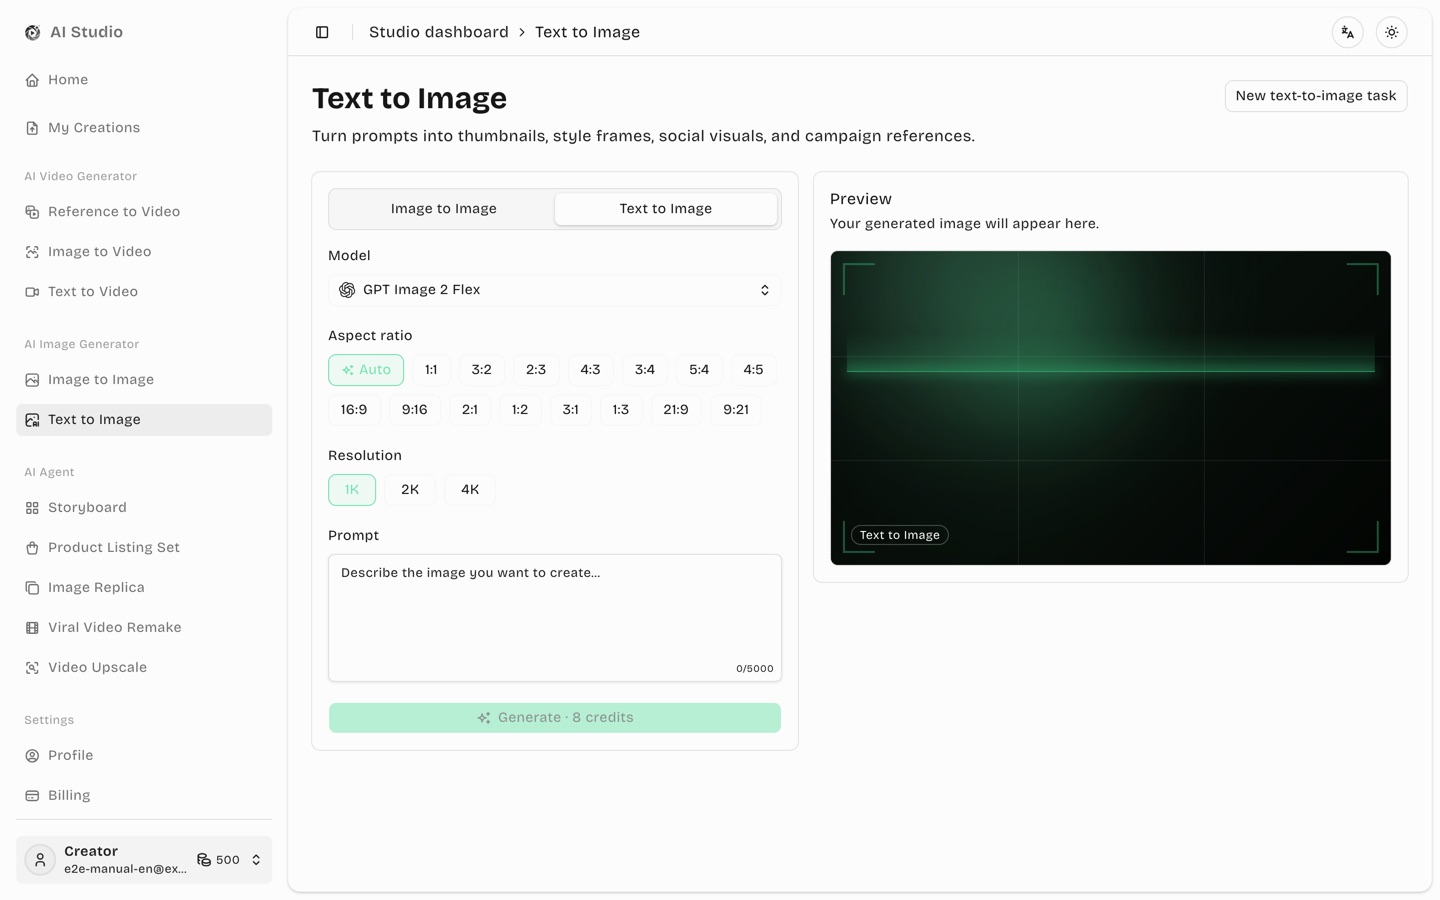Choose the 4K resolution option
The width and height of the screenshot is (1440, 900).
pos(470,490)
